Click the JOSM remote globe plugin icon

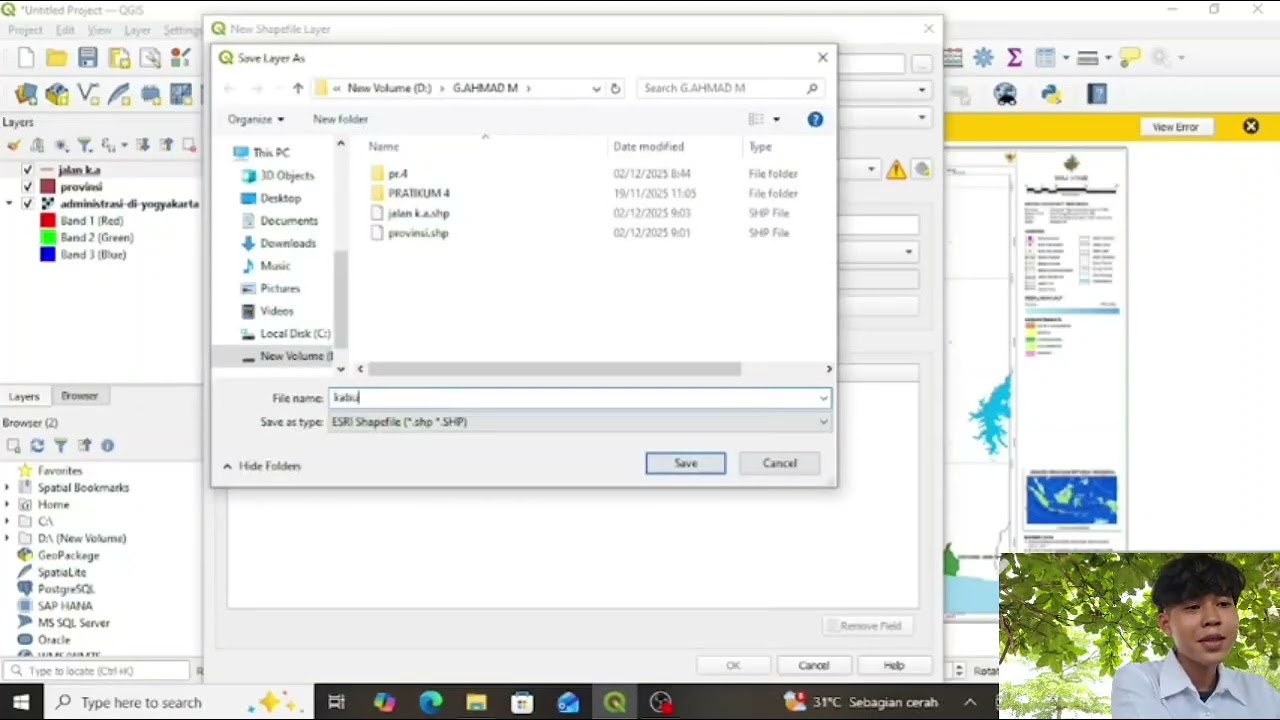(1005, 94)
